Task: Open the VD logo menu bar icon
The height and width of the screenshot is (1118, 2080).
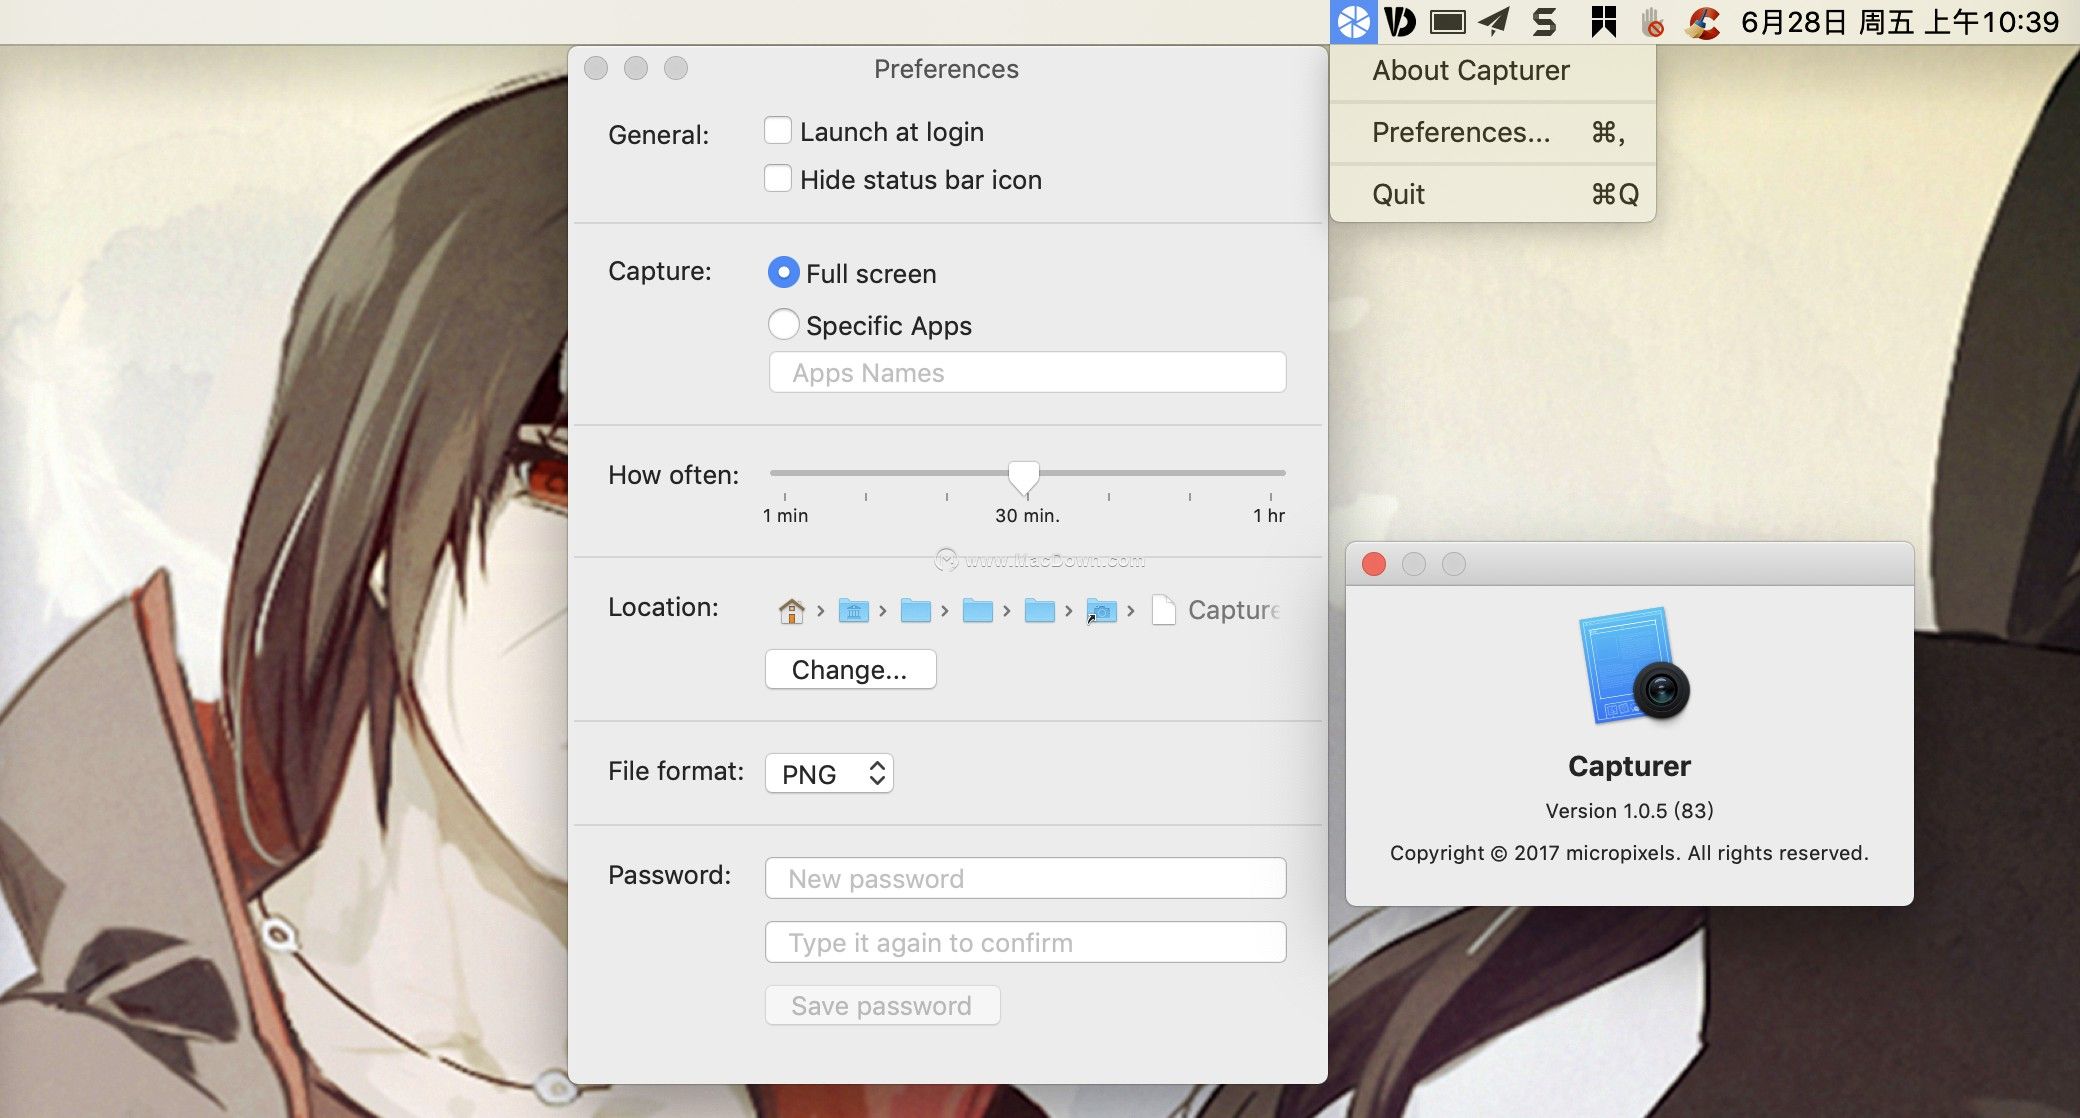Action: [x=1400, y=22]
